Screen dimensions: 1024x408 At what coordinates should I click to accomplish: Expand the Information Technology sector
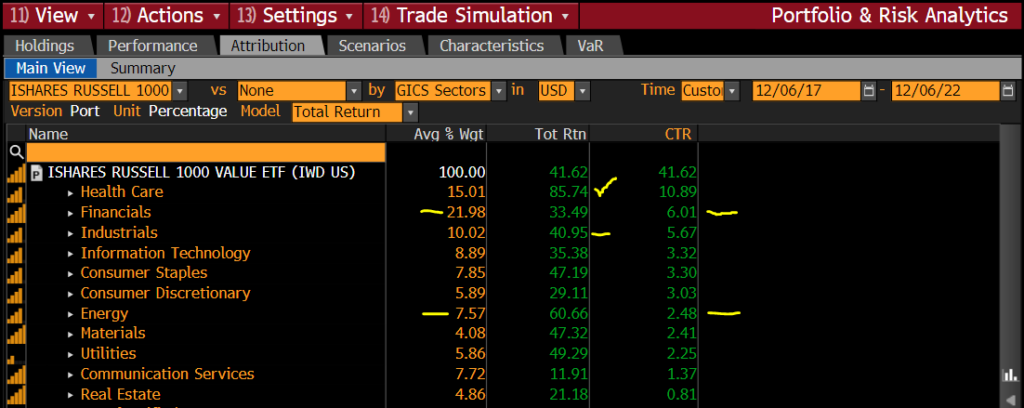pyautogui.click(x=70, y=253)
